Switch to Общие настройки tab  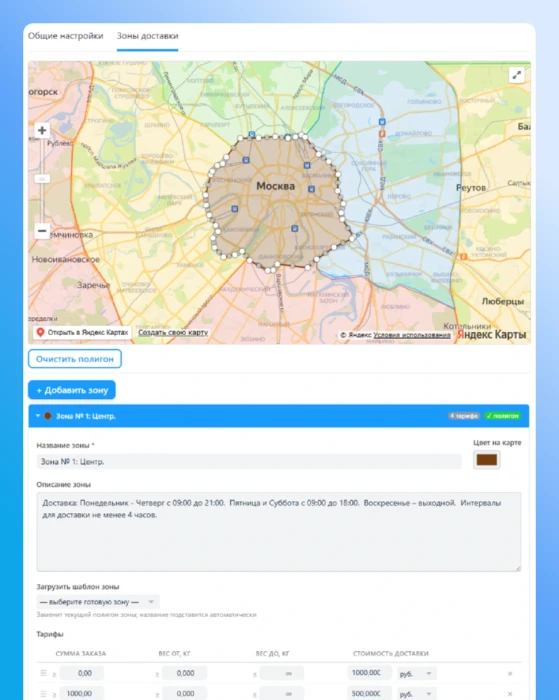(x=66, y=36)
